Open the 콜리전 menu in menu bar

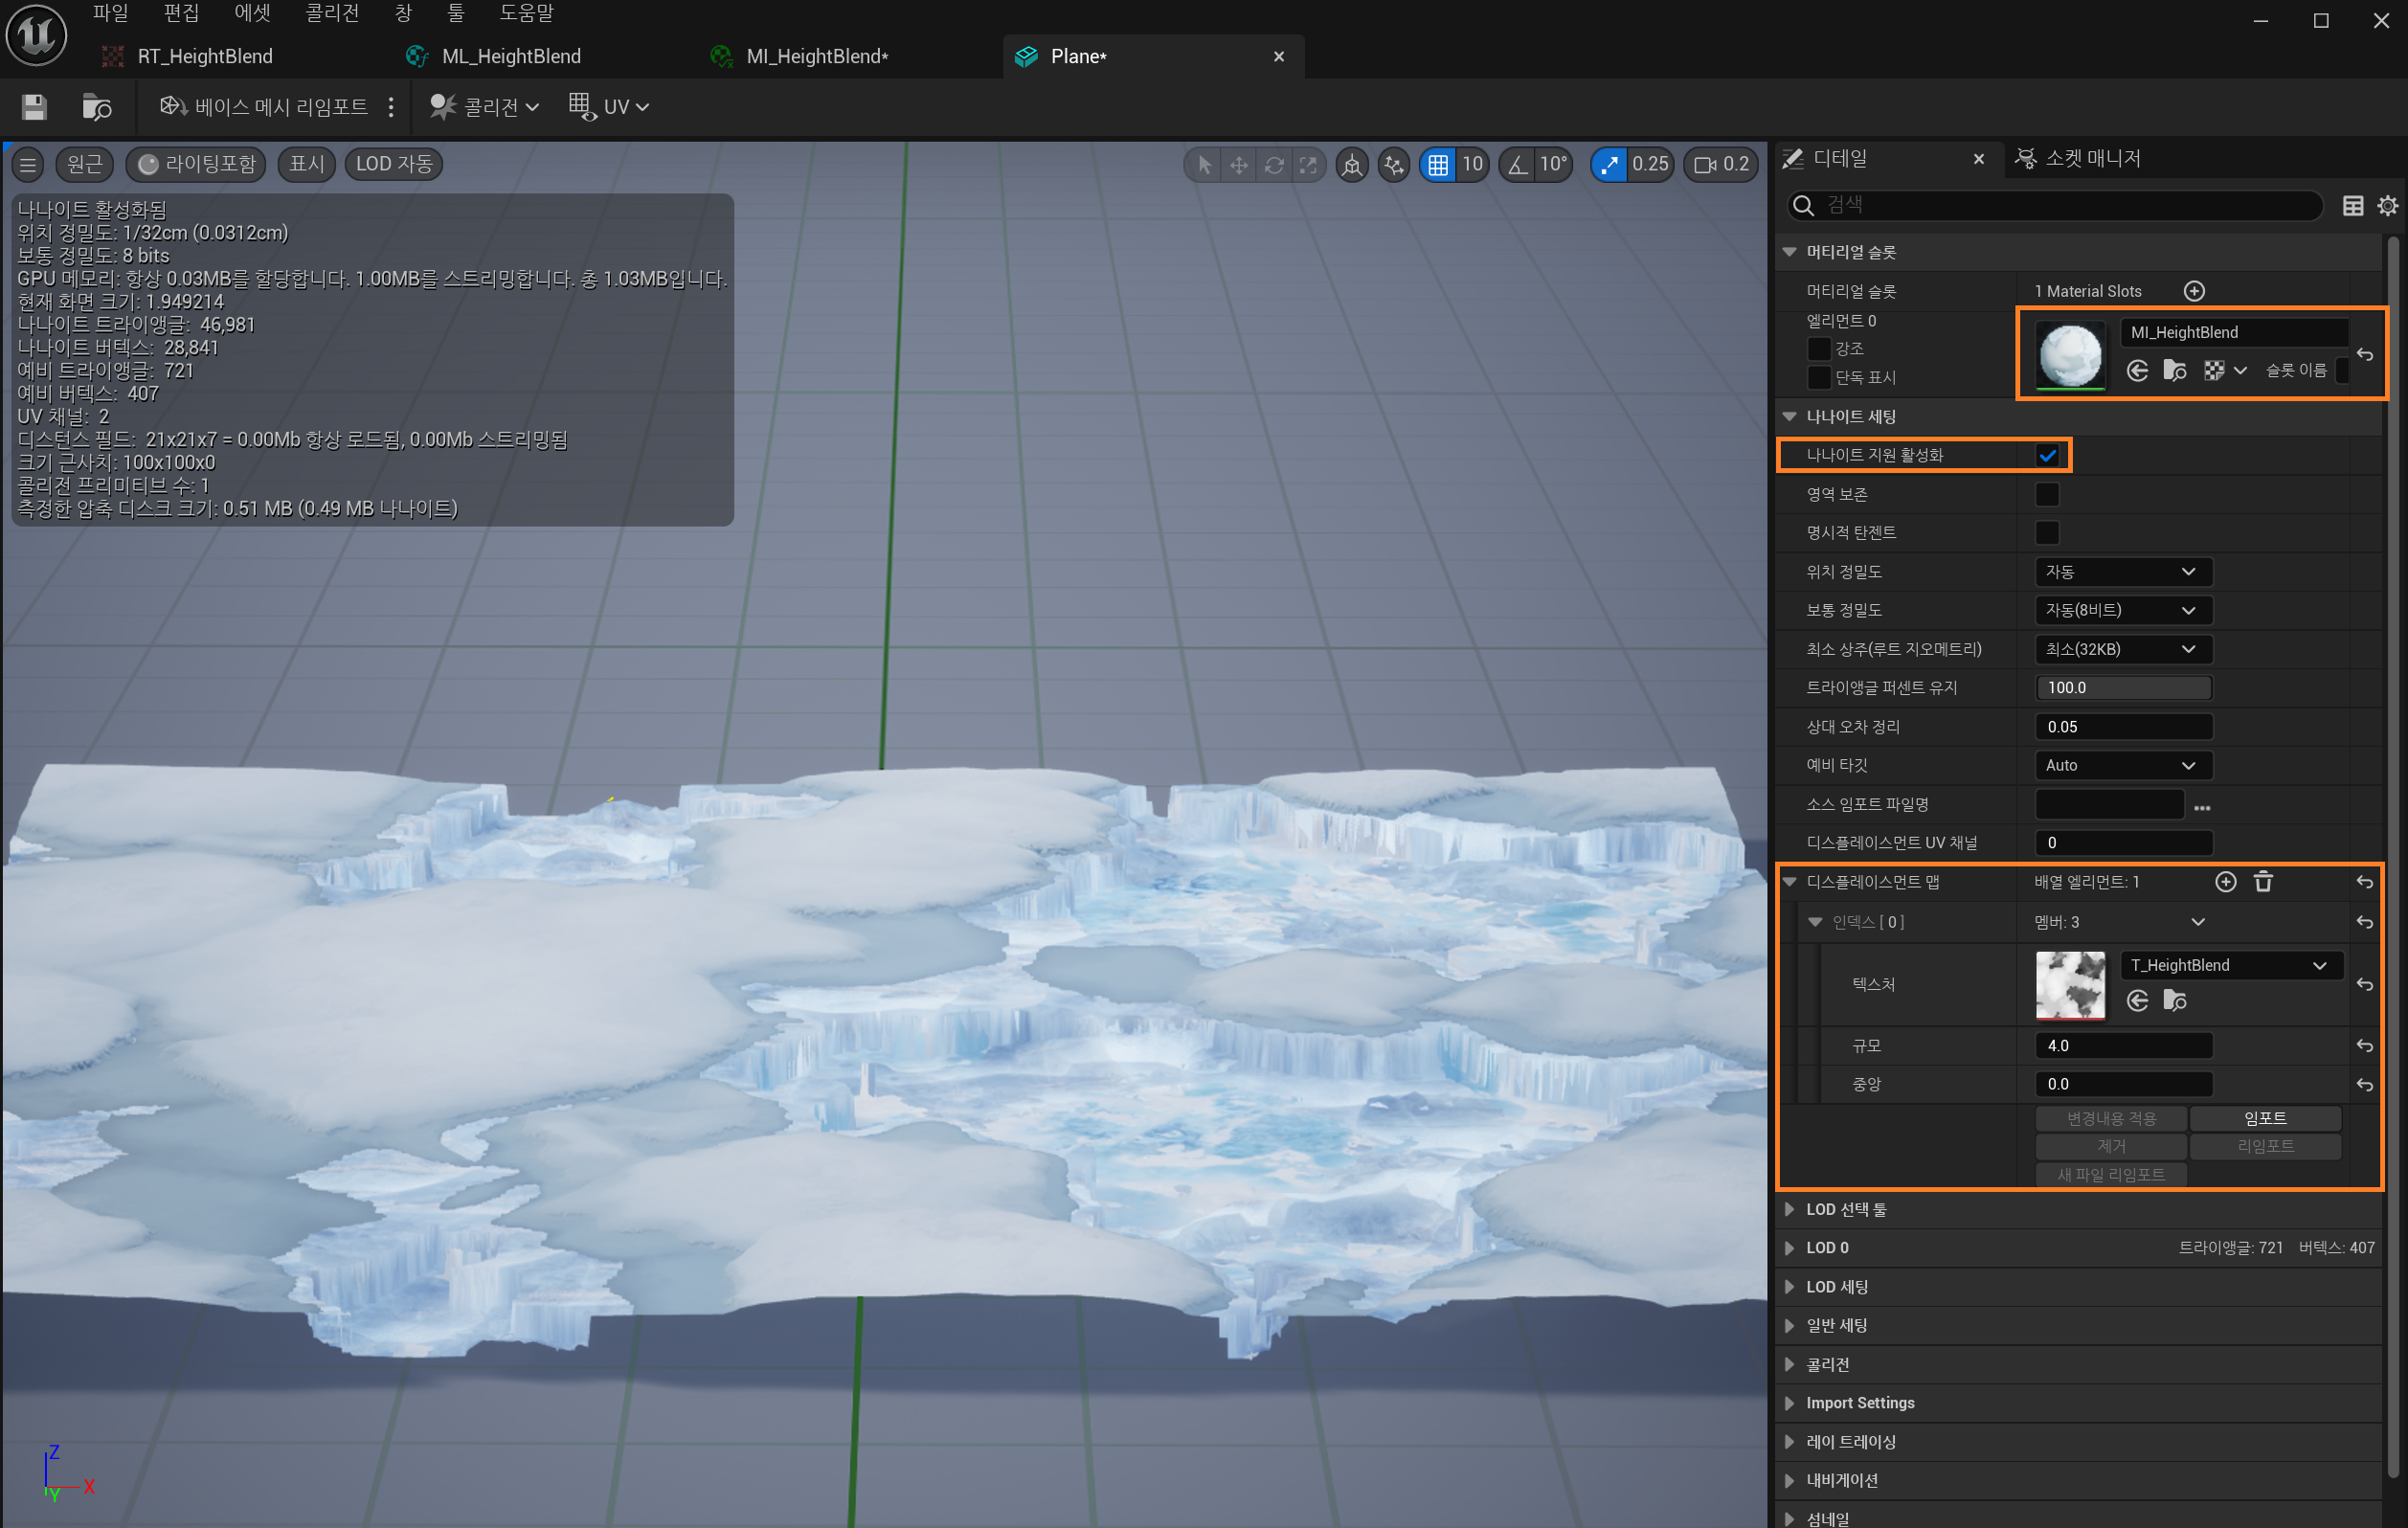(x=331, y=13)
